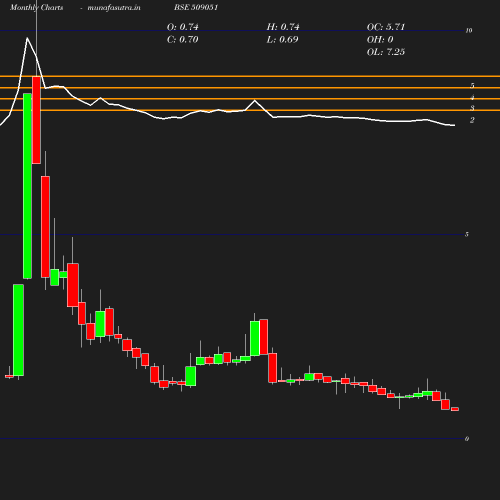The height and width of the screenshot is (500, 500).
Task: Click the 'BSE 509051' symbol label
Action: click(196, 7)
